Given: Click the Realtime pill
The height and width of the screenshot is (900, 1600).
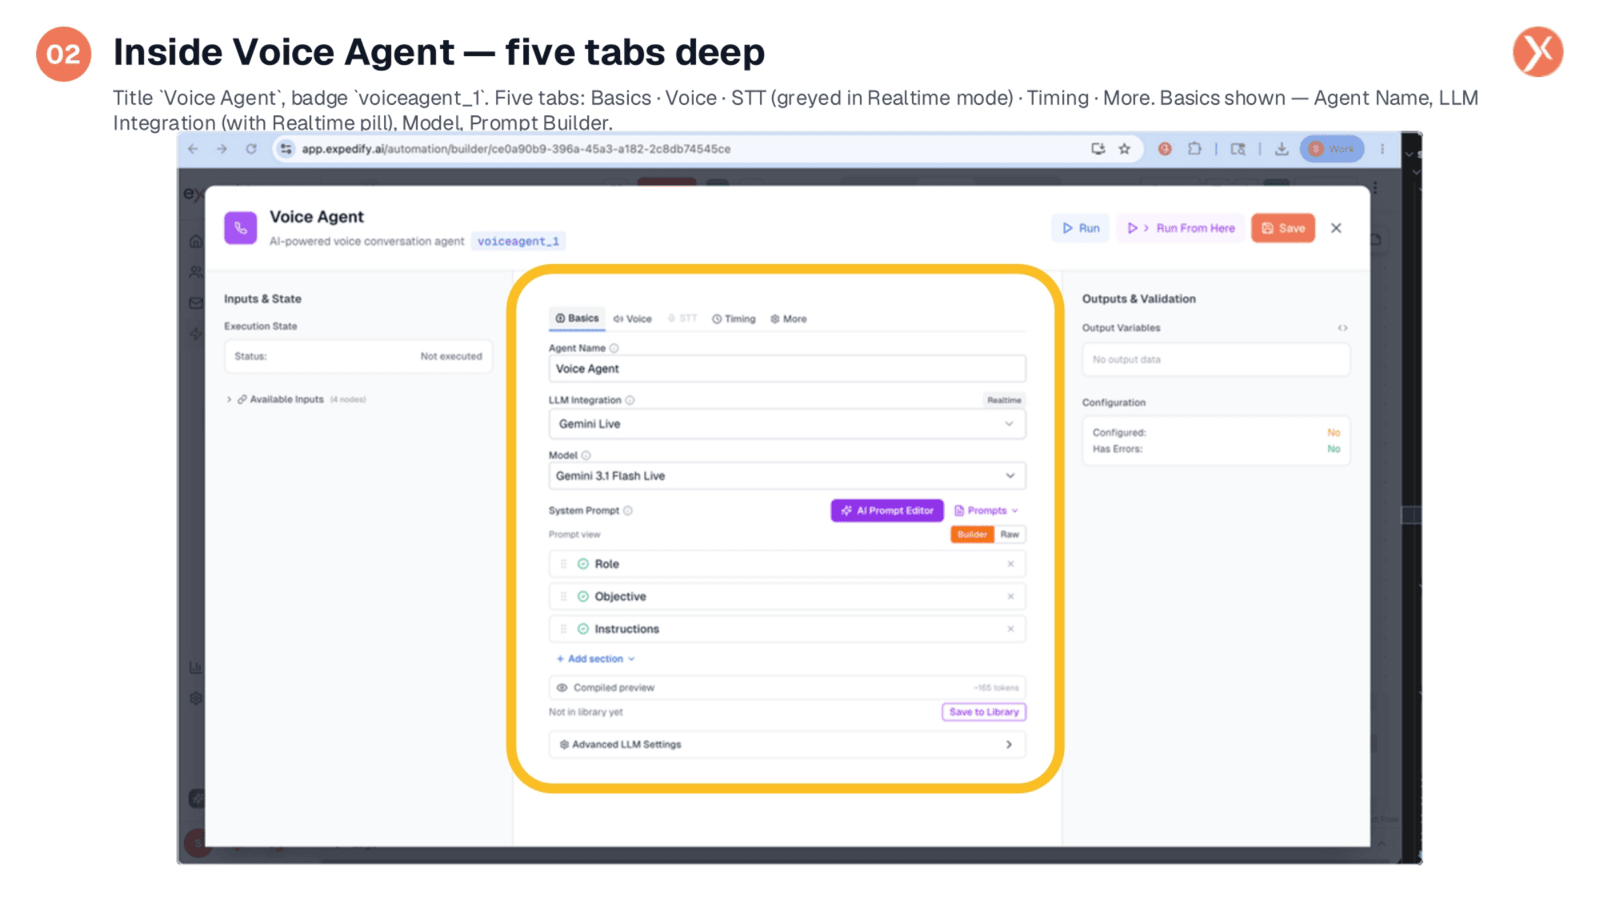Looking at the screenshot, I should click(x=1004, y=400).
